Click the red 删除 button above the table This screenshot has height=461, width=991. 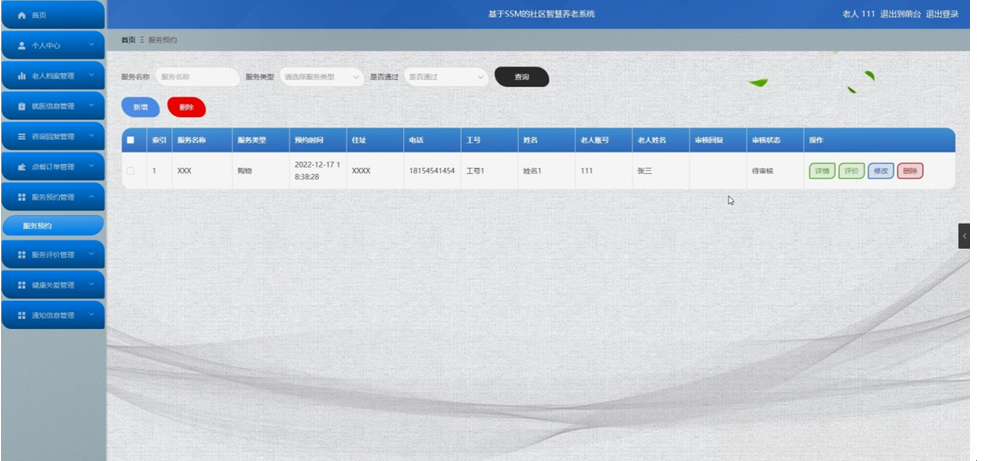(186, 108)
